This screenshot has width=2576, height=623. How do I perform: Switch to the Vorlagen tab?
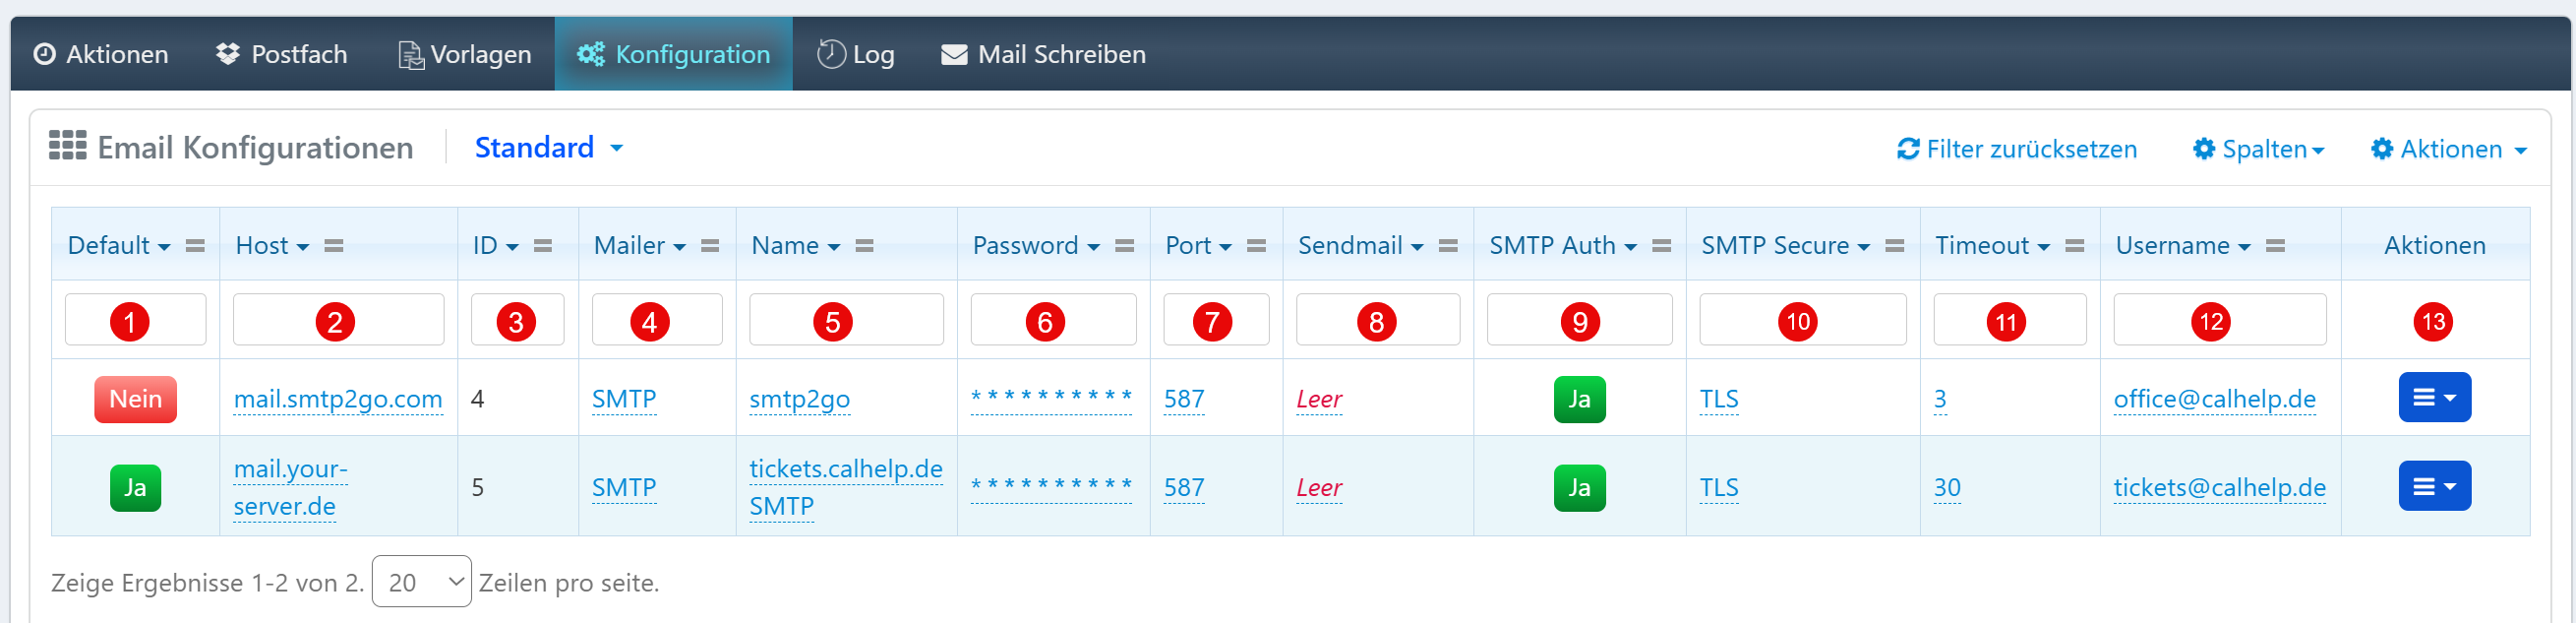pos(465,54)
